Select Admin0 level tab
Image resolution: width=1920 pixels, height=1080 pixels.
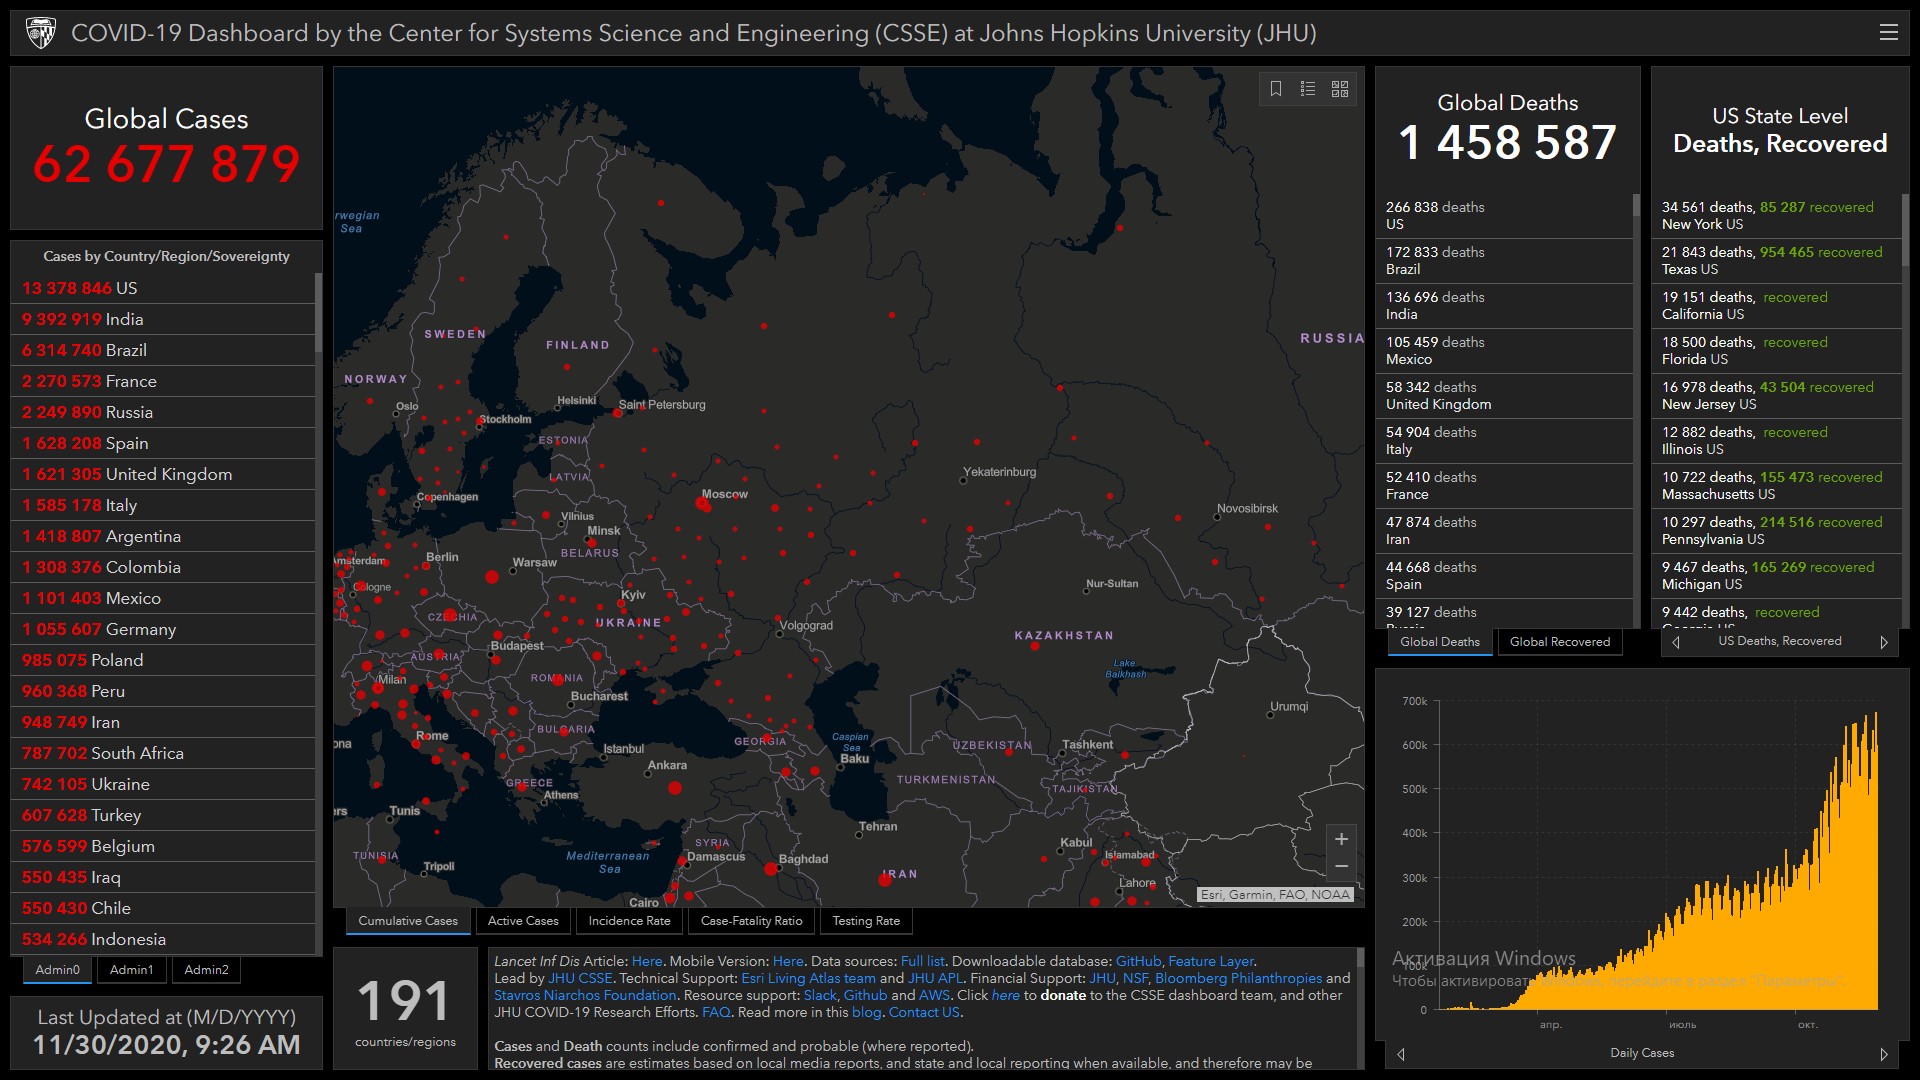(x=57, y=970)
